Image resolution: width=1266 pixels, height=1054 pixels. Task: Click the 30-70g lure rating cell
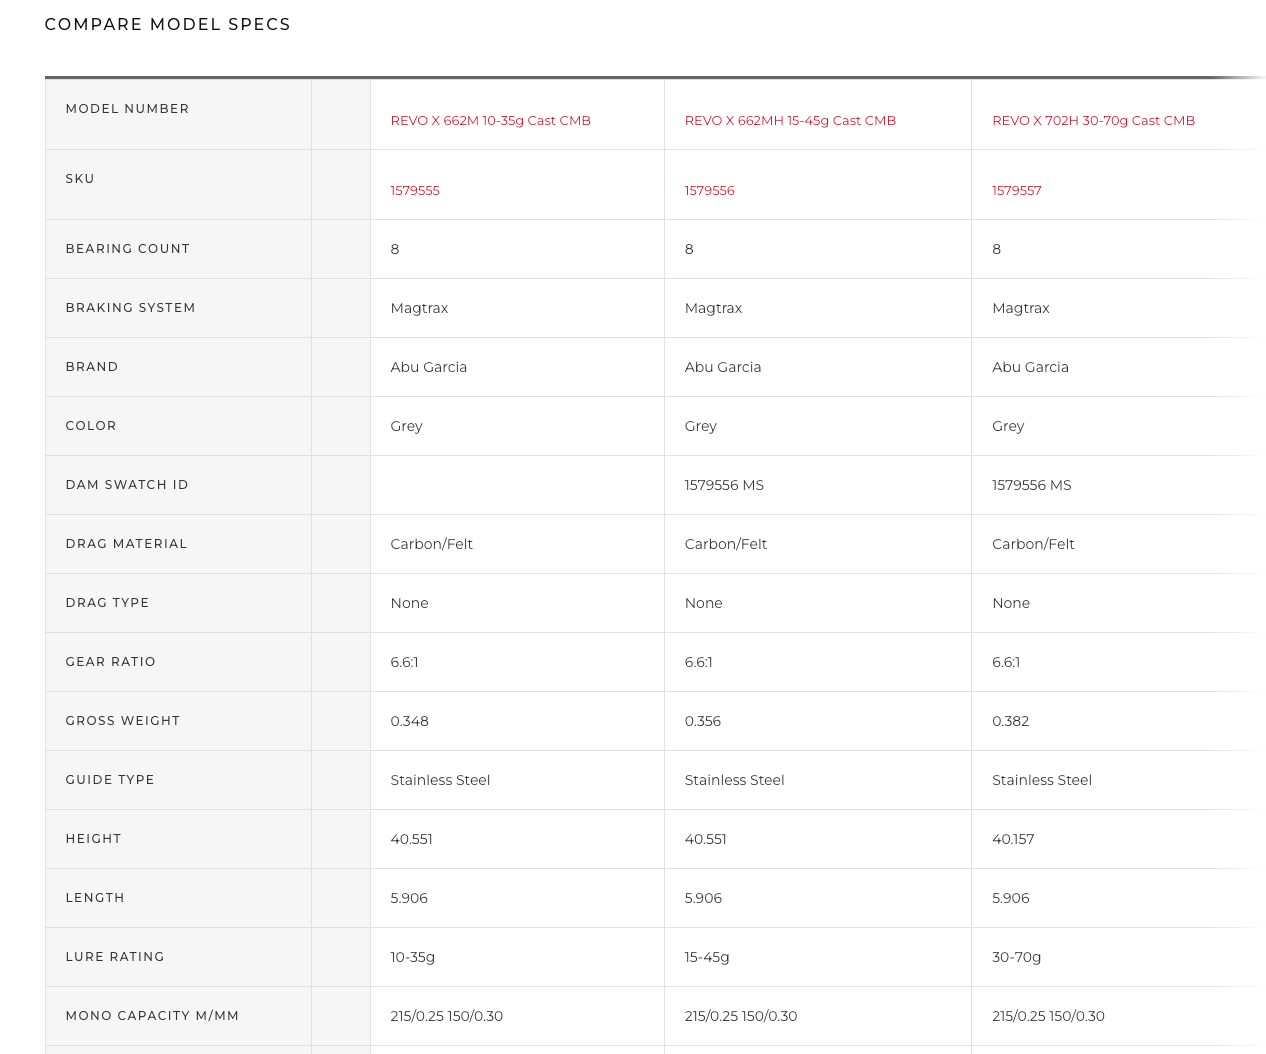pyautogui.click(x=1016, y=957)
